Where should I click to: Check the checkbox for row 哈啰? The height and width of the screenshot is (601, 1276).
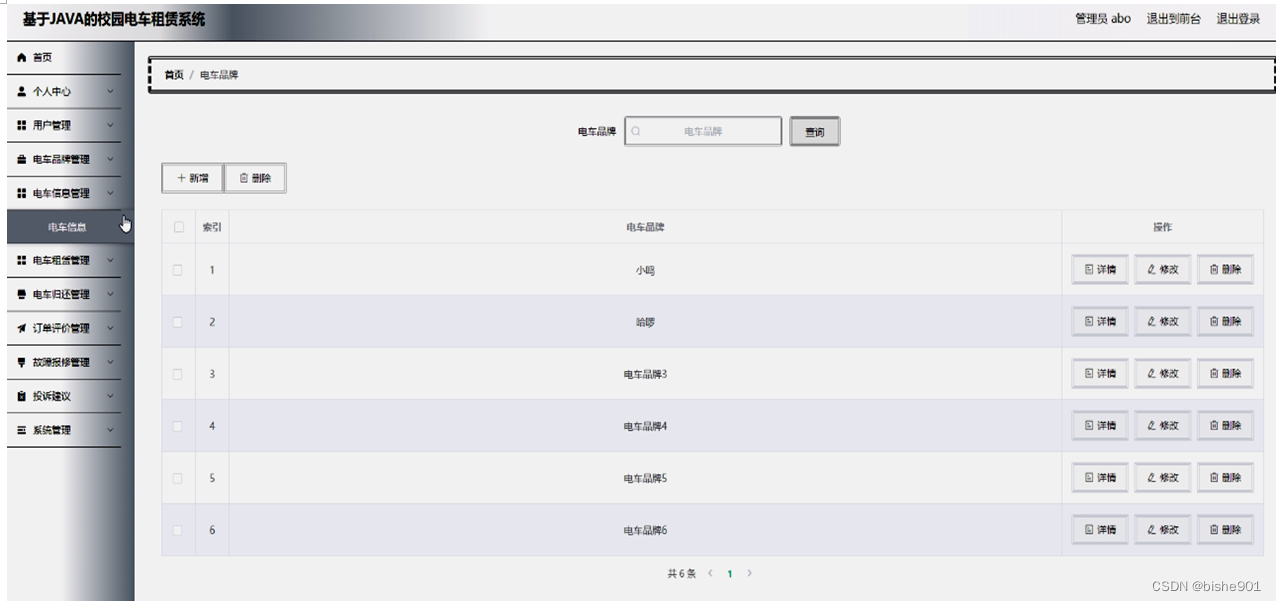pyautogui.click(x=178, y=322)
